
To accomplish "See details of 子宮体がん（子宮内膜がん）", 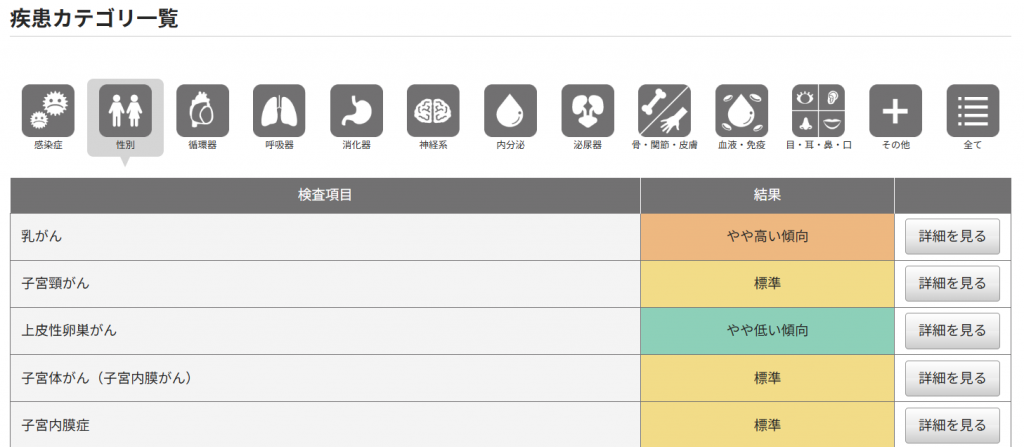I will tap(952, 378).
